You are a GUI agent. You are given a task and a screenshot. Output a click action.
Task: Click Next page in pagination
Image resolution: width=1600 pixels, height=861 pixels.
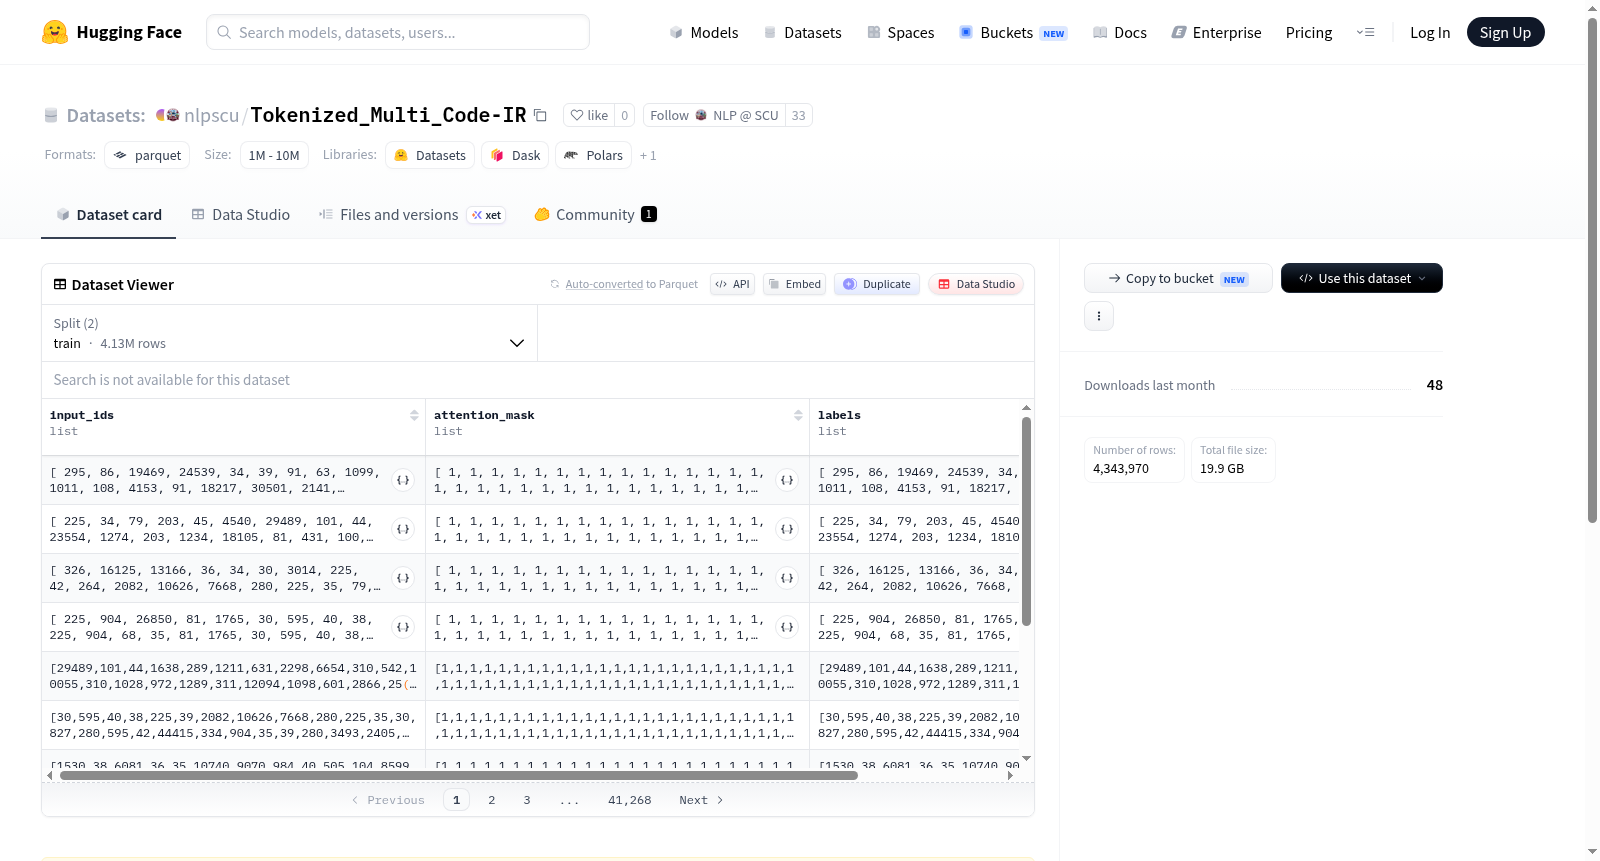coord(701,800)
